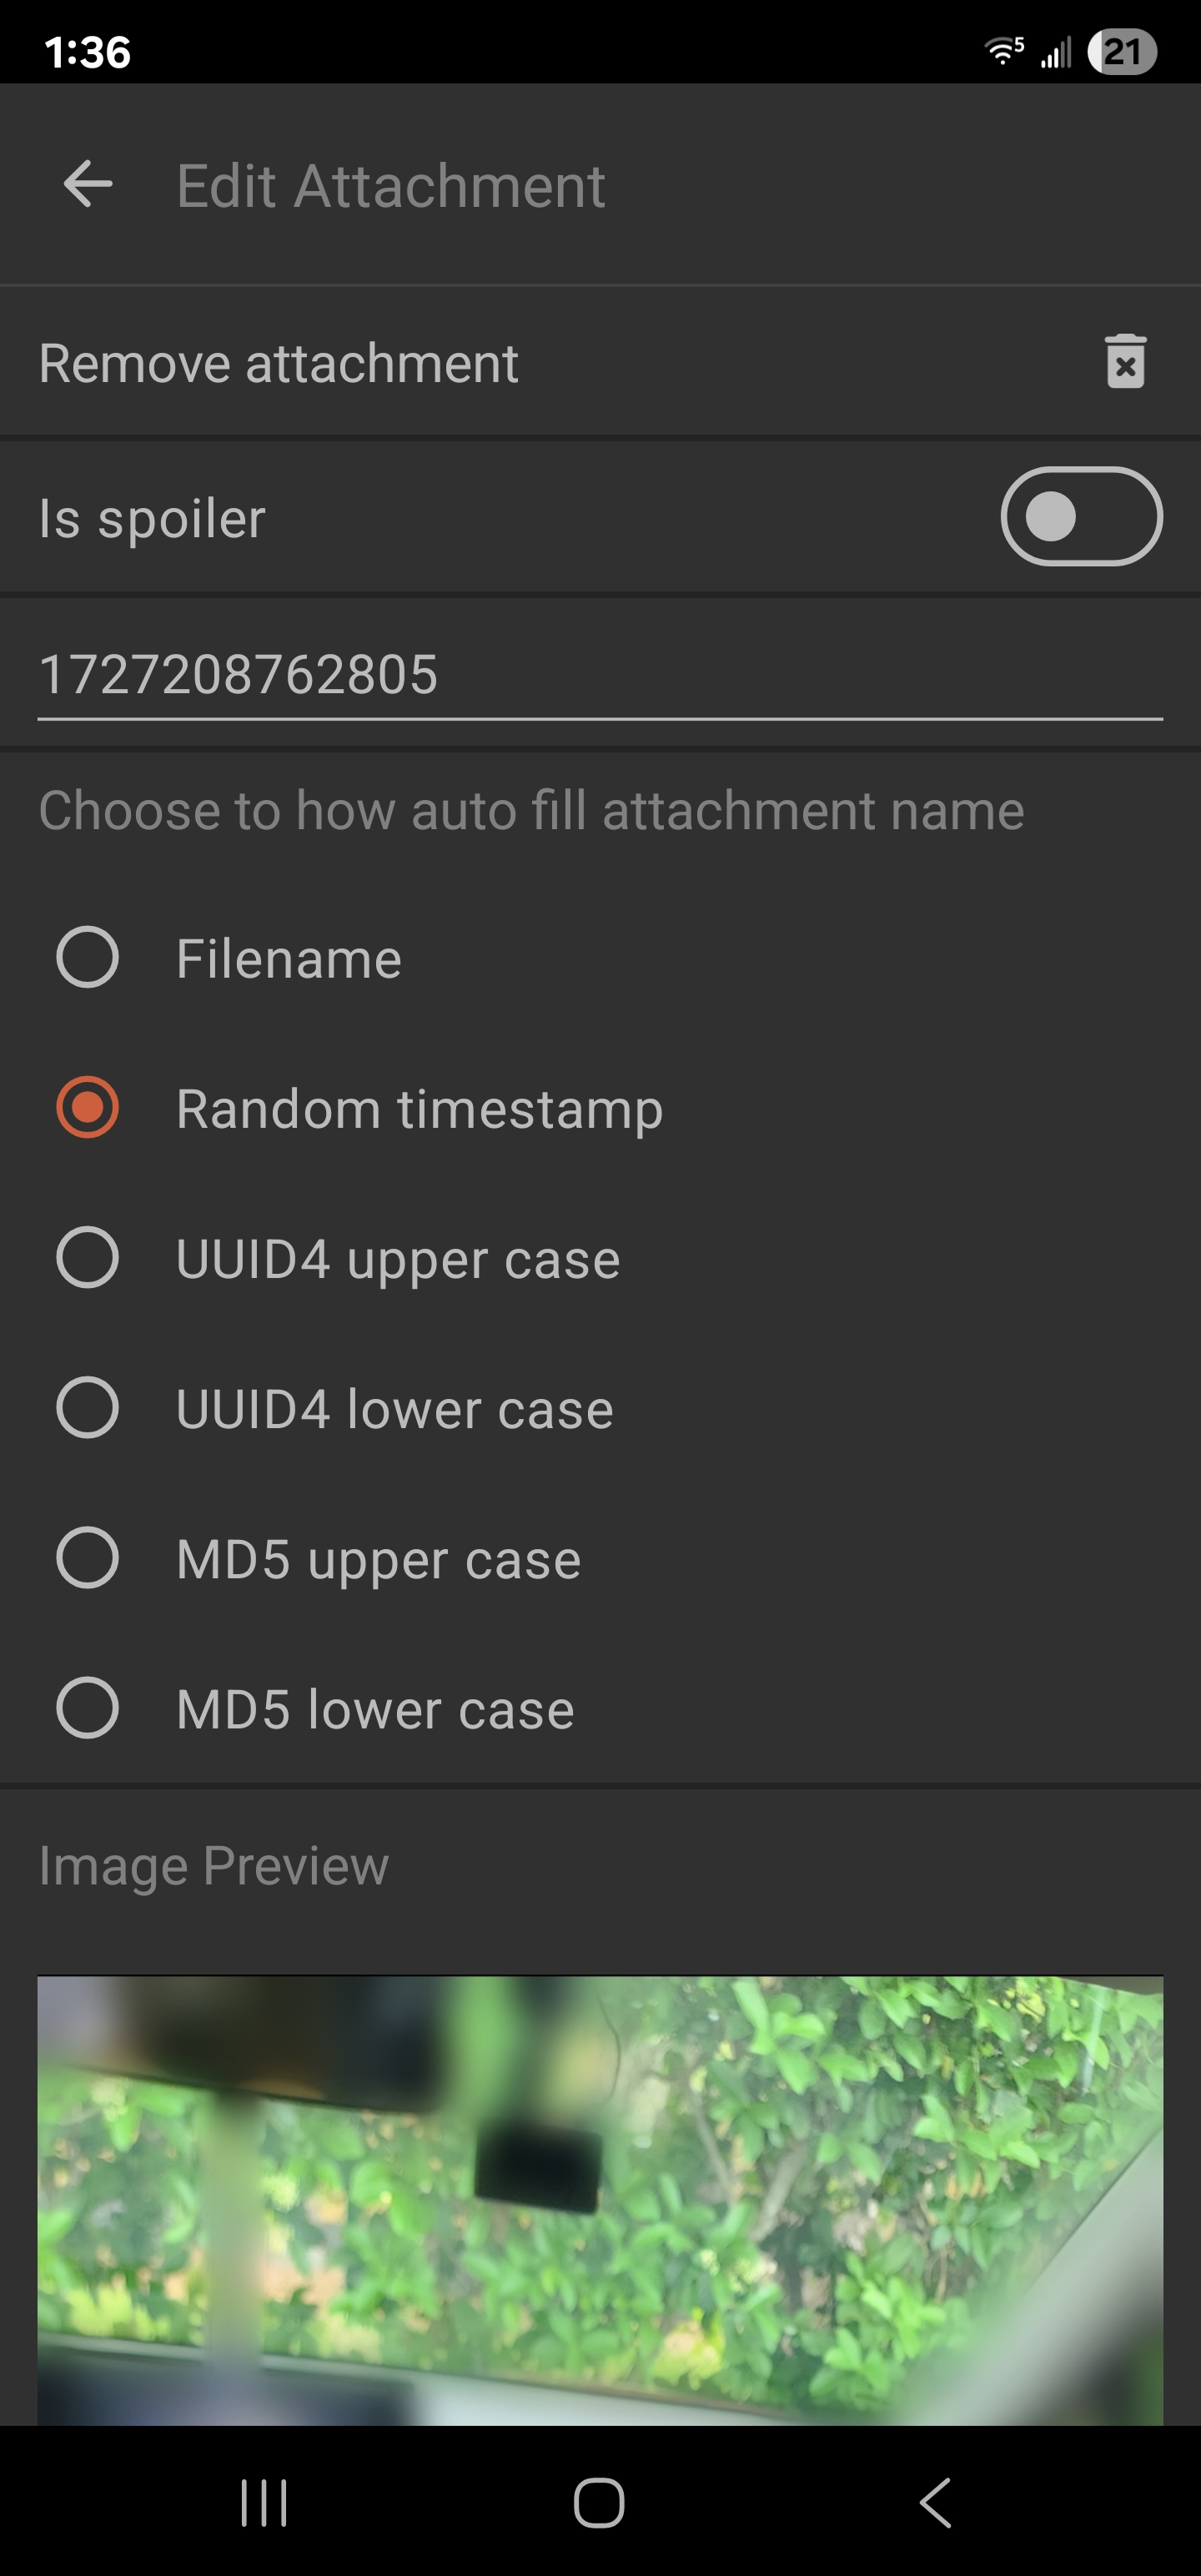
Task: Tap the battery level indicator
Action: (x=1122, y=52)
